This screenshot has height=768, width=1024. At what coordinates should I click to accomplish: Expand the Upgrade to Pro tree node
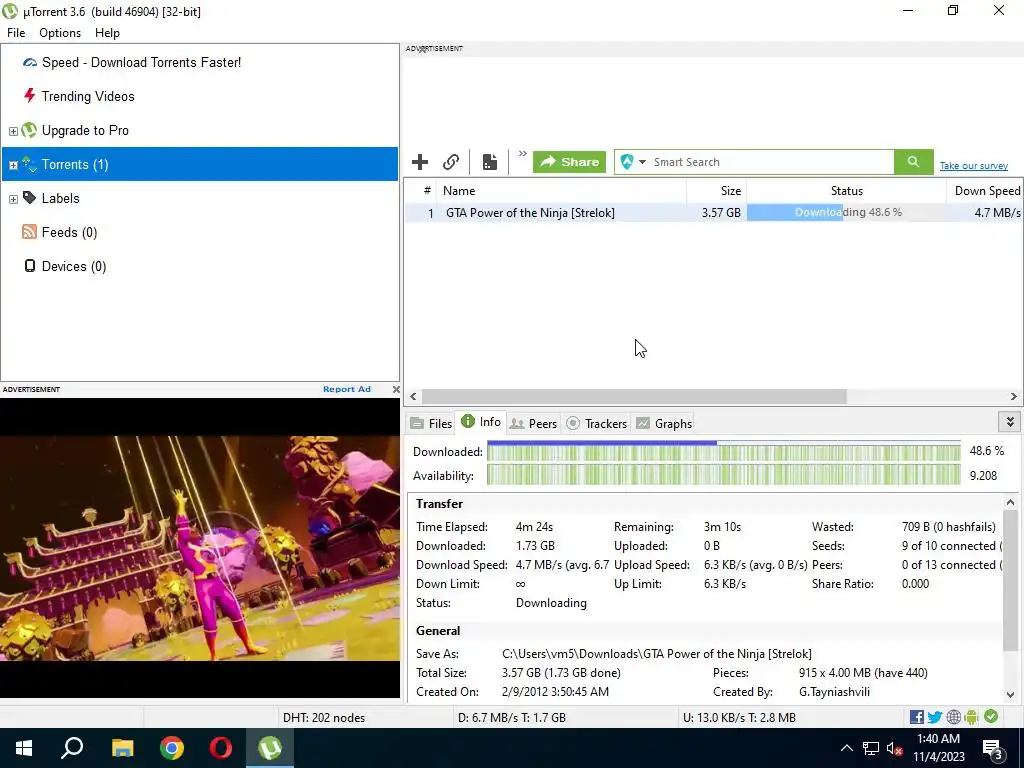click(x=13, y=131)
